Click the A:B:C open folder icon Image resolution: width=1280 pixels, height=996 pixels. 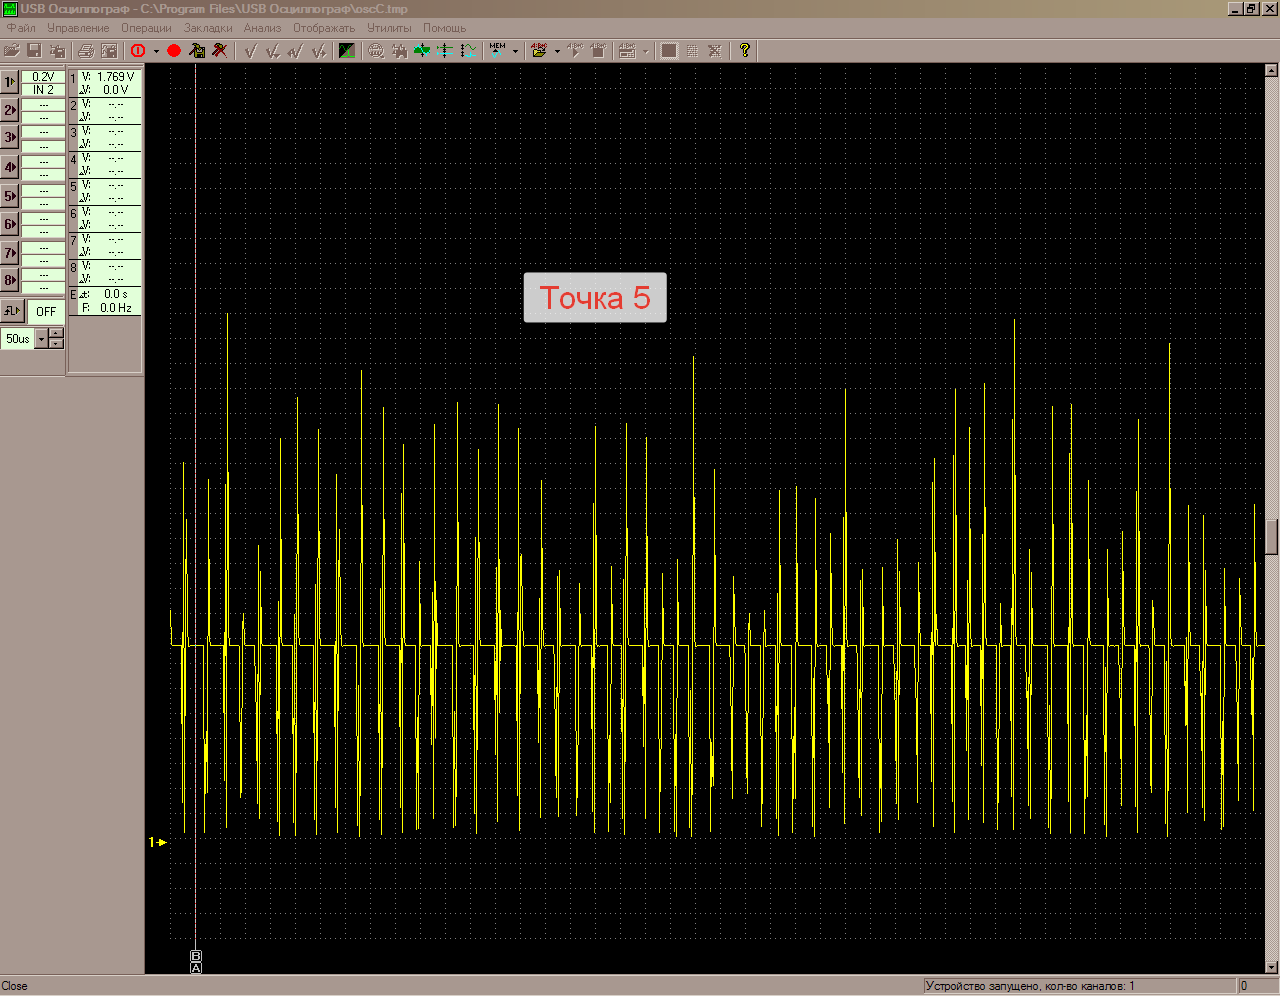539,50
